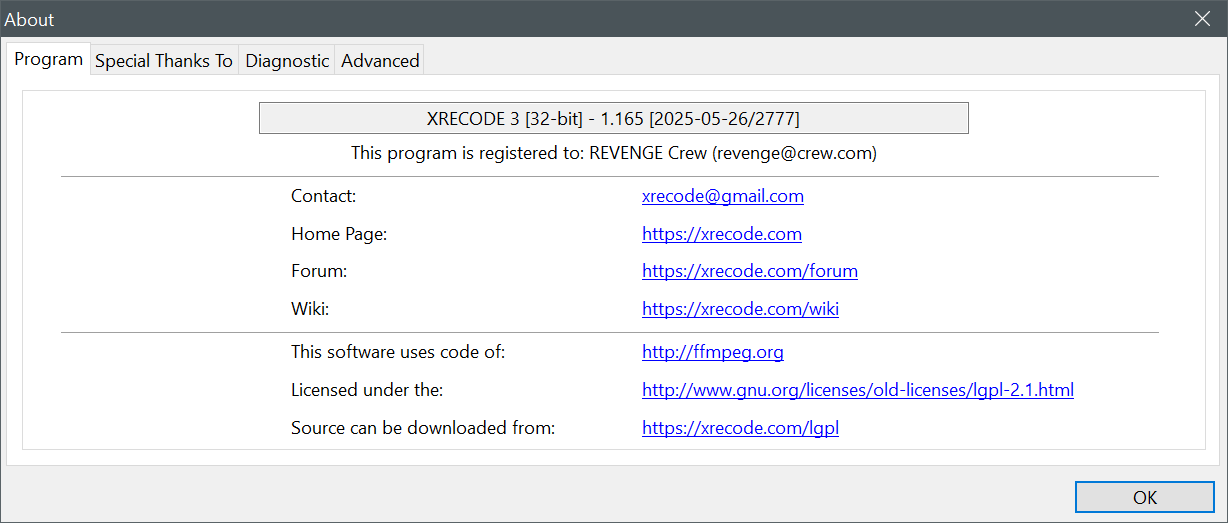This screenshot has height=523, width=1228.
Task: Select the Advanced tab
Action: [380, 61]
